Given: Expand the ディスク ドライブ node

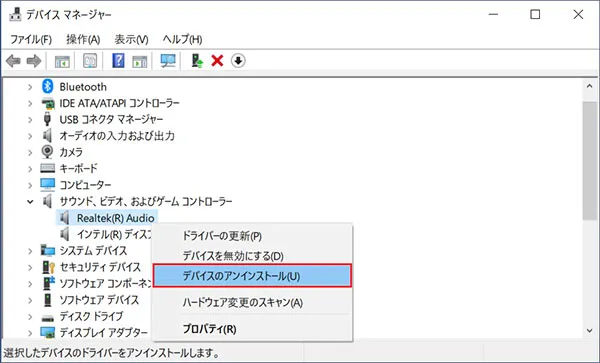Looking at the screenshot, I should [x=30, y=317].
